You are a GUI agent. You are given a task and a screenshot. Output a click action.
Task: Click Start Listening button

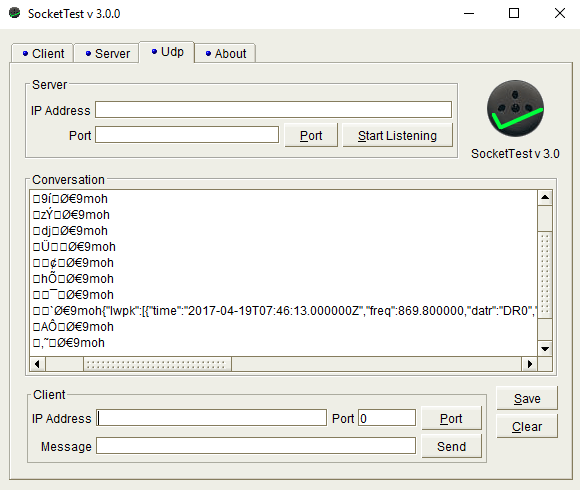(x=397, y=135)
